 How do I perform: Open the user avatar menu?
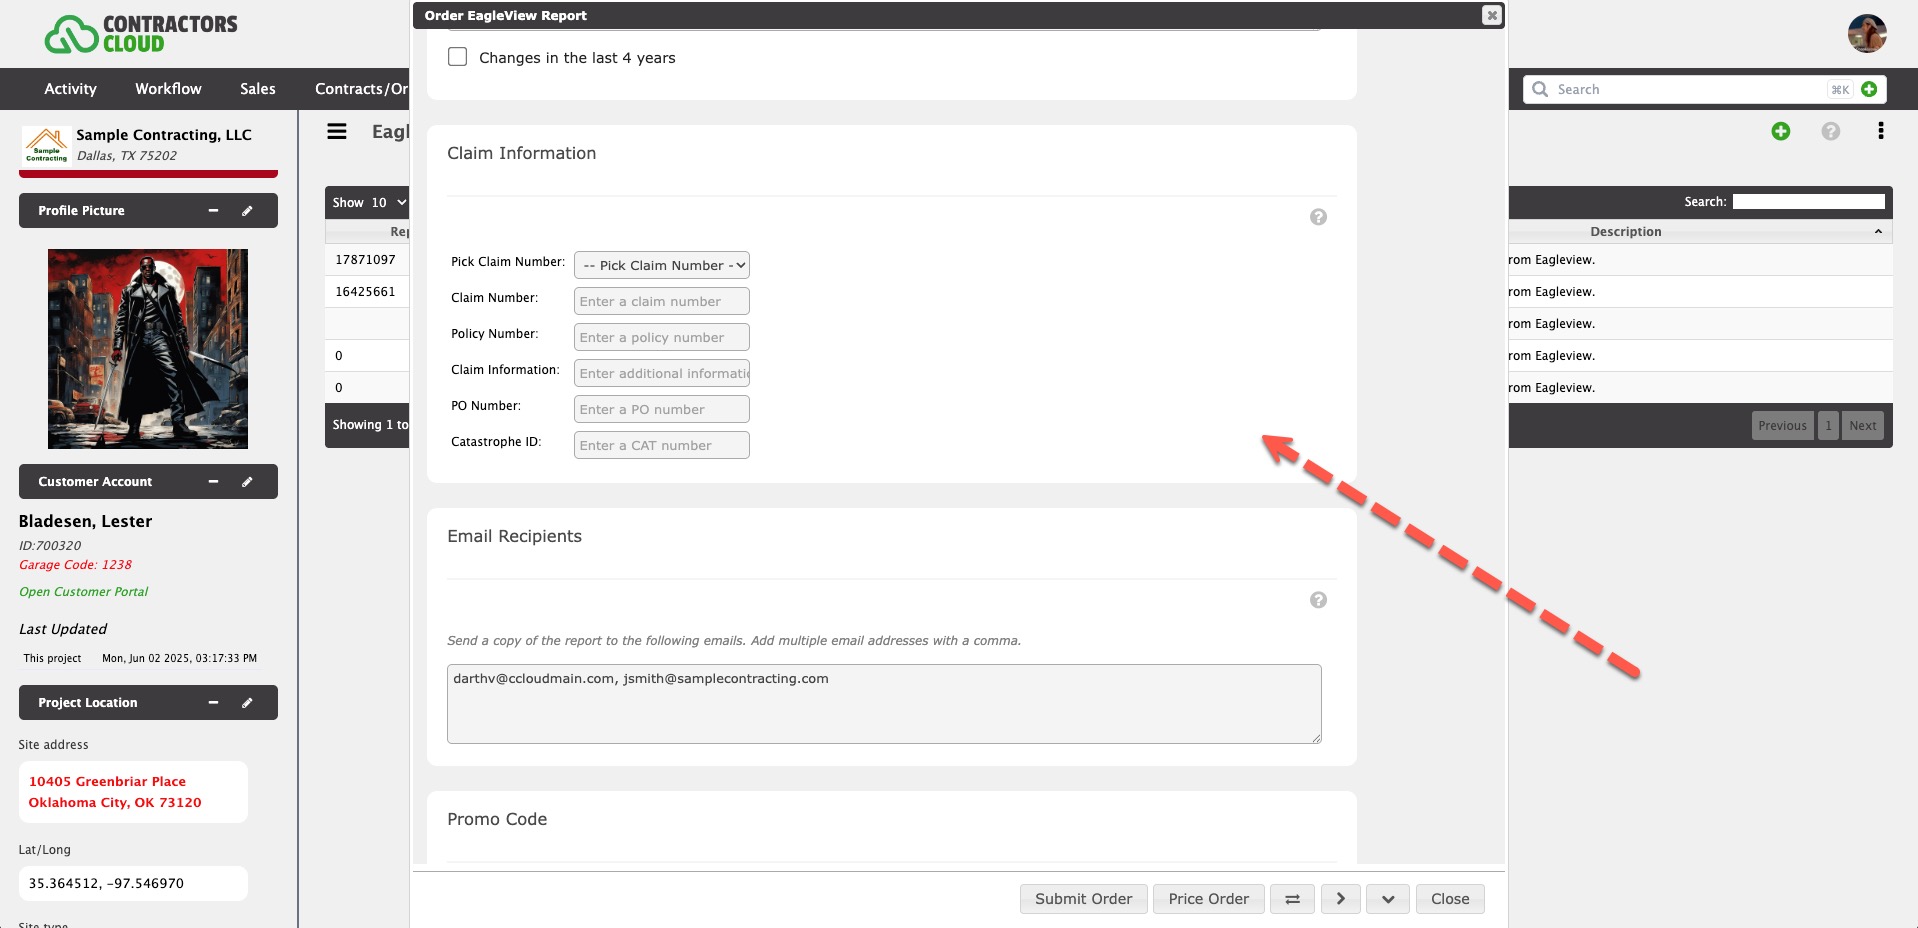1866,34
